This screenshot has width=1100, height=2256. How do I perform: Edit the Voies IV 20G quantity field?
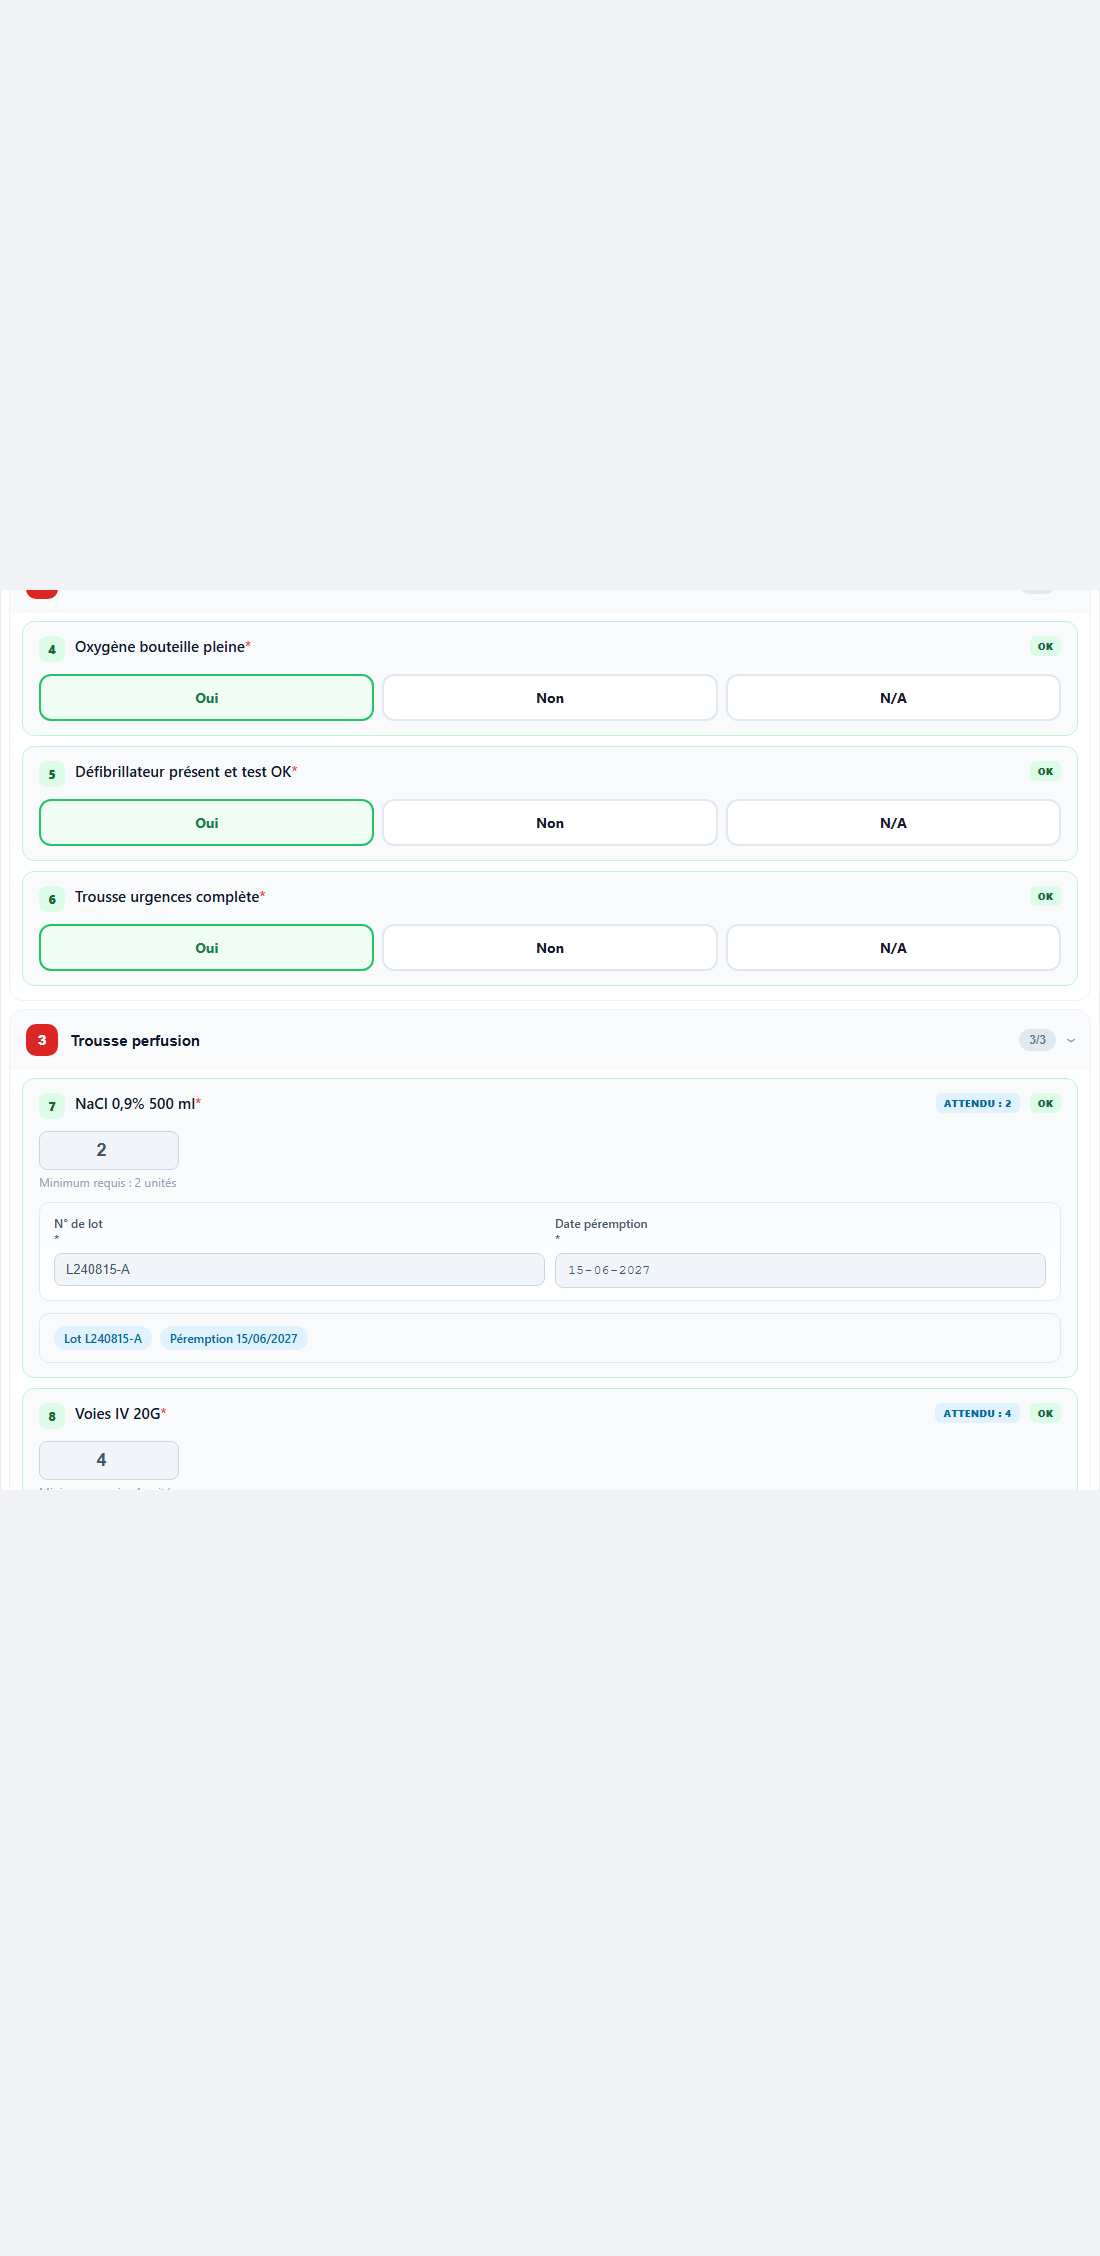(109, 1460)
